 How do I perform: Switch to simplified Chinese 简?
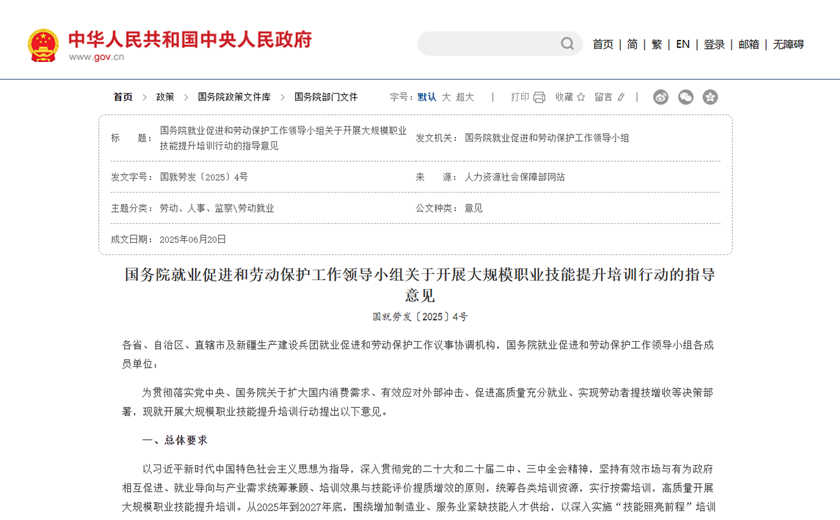[x=632, y=44]
